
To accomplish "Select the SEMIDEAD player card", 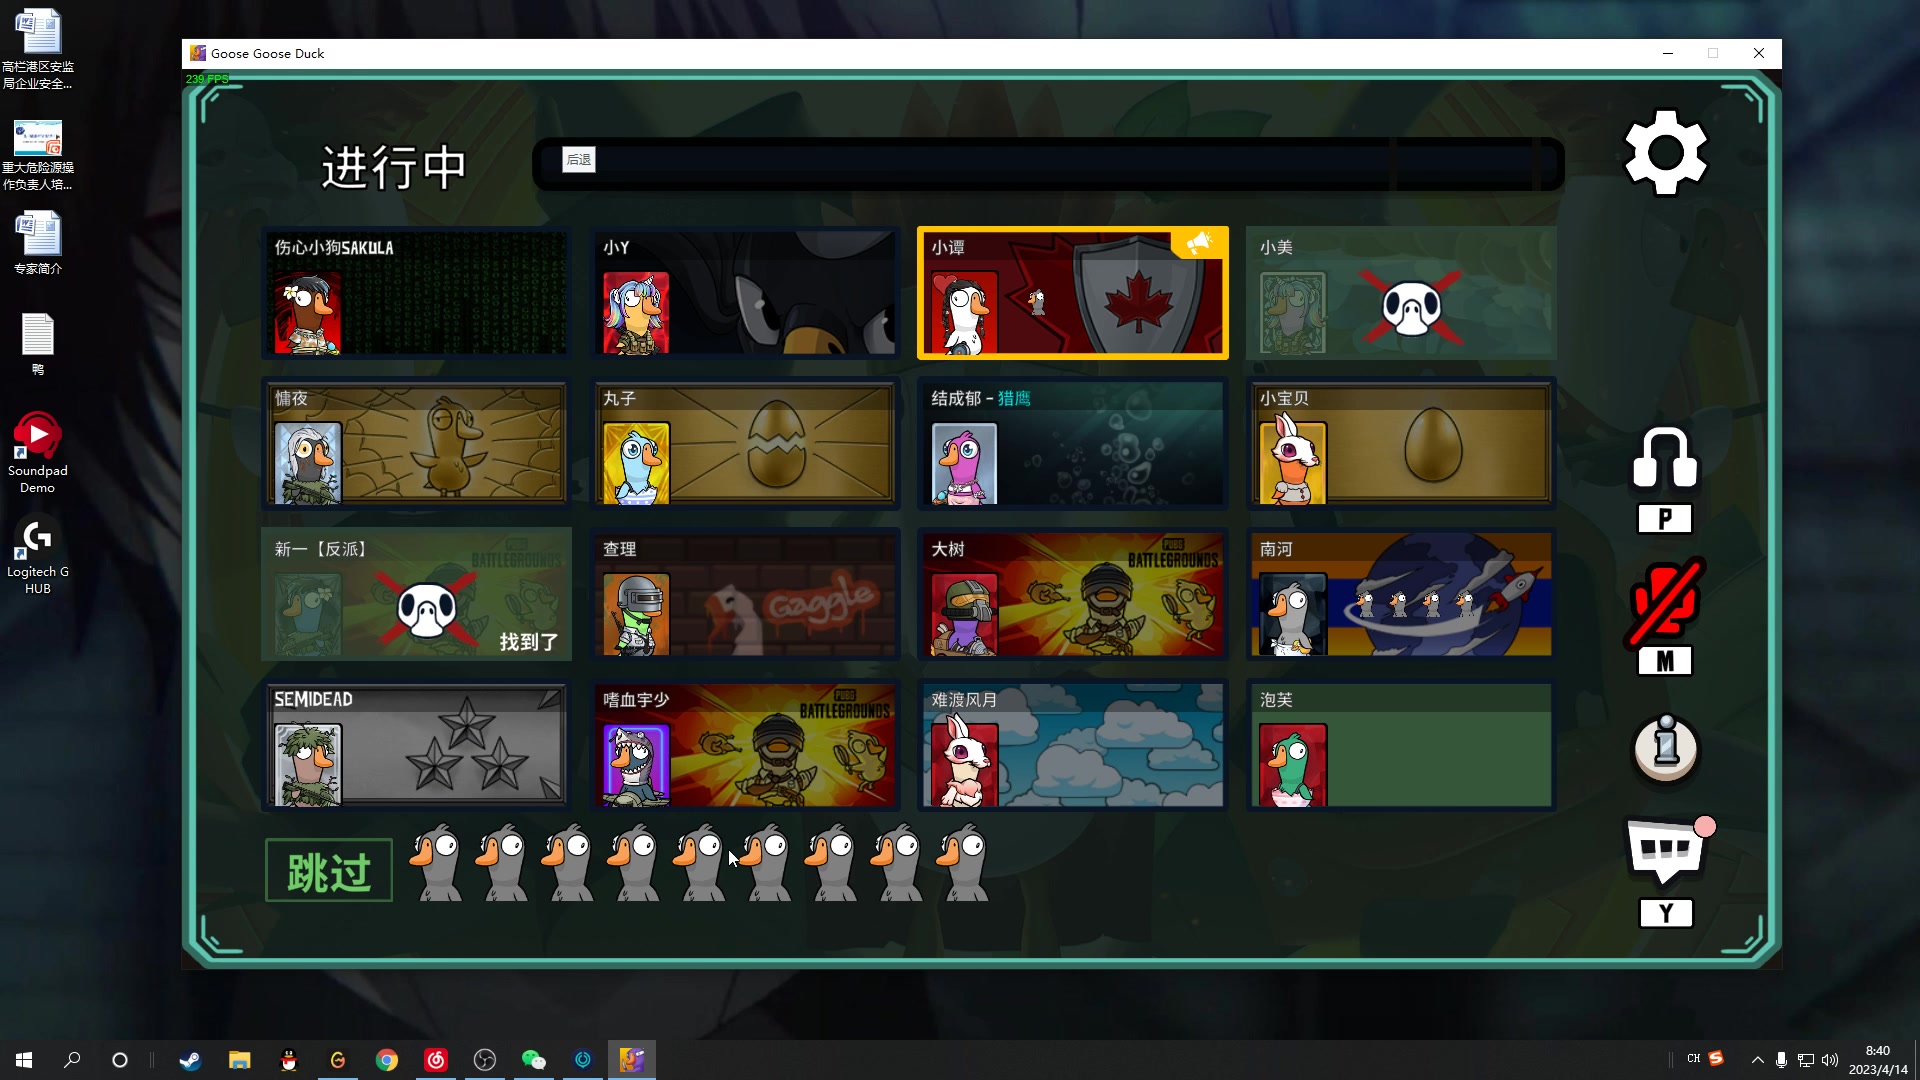I will pyautogui.click(x=416, y=745).
